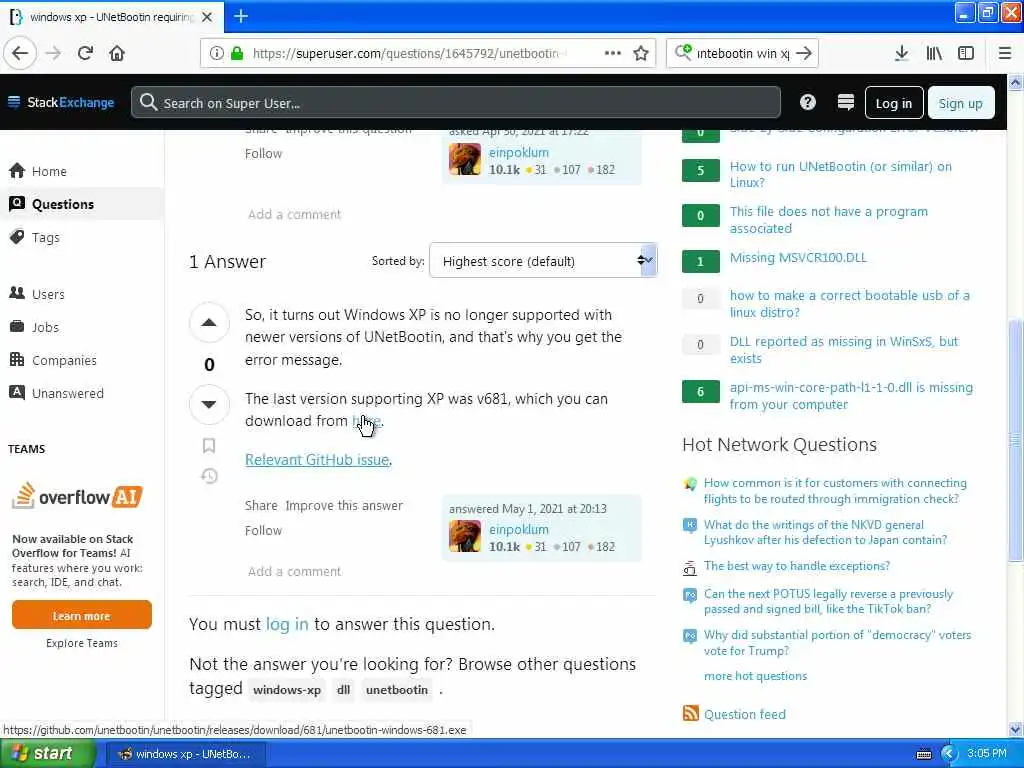Screen dimensions: 1024x768
Task: Bookmark this page with the star icon
Action: tap(641, 53)
